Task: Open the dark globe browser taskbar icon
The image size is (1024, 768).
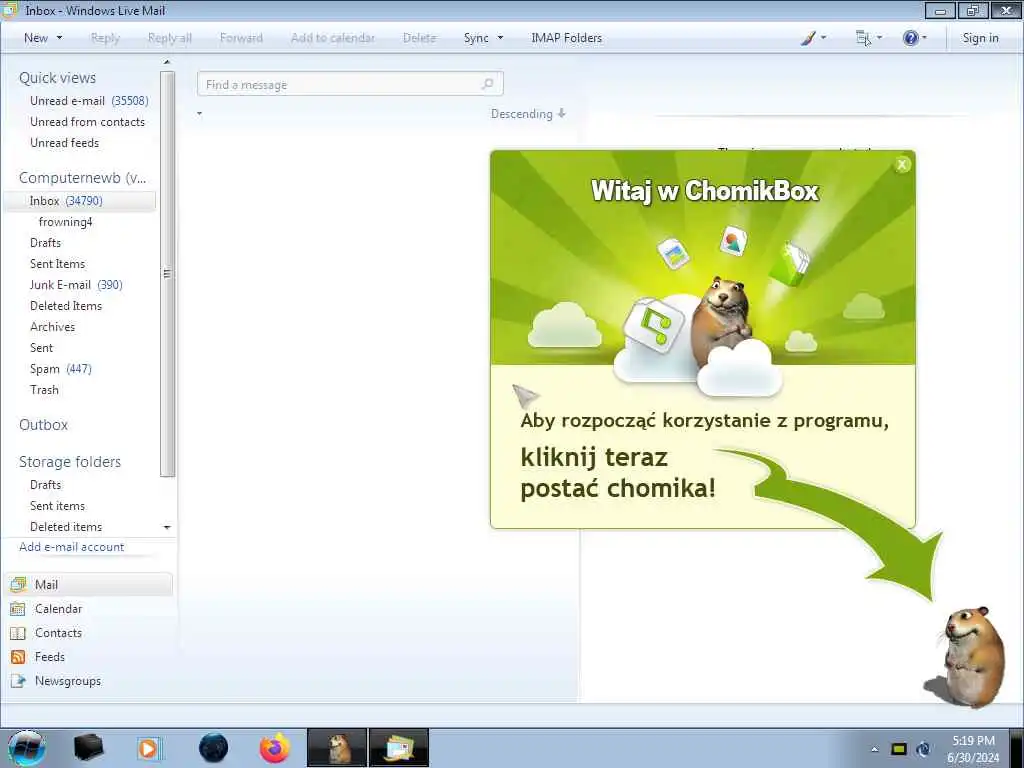Action: coord(213,748)
